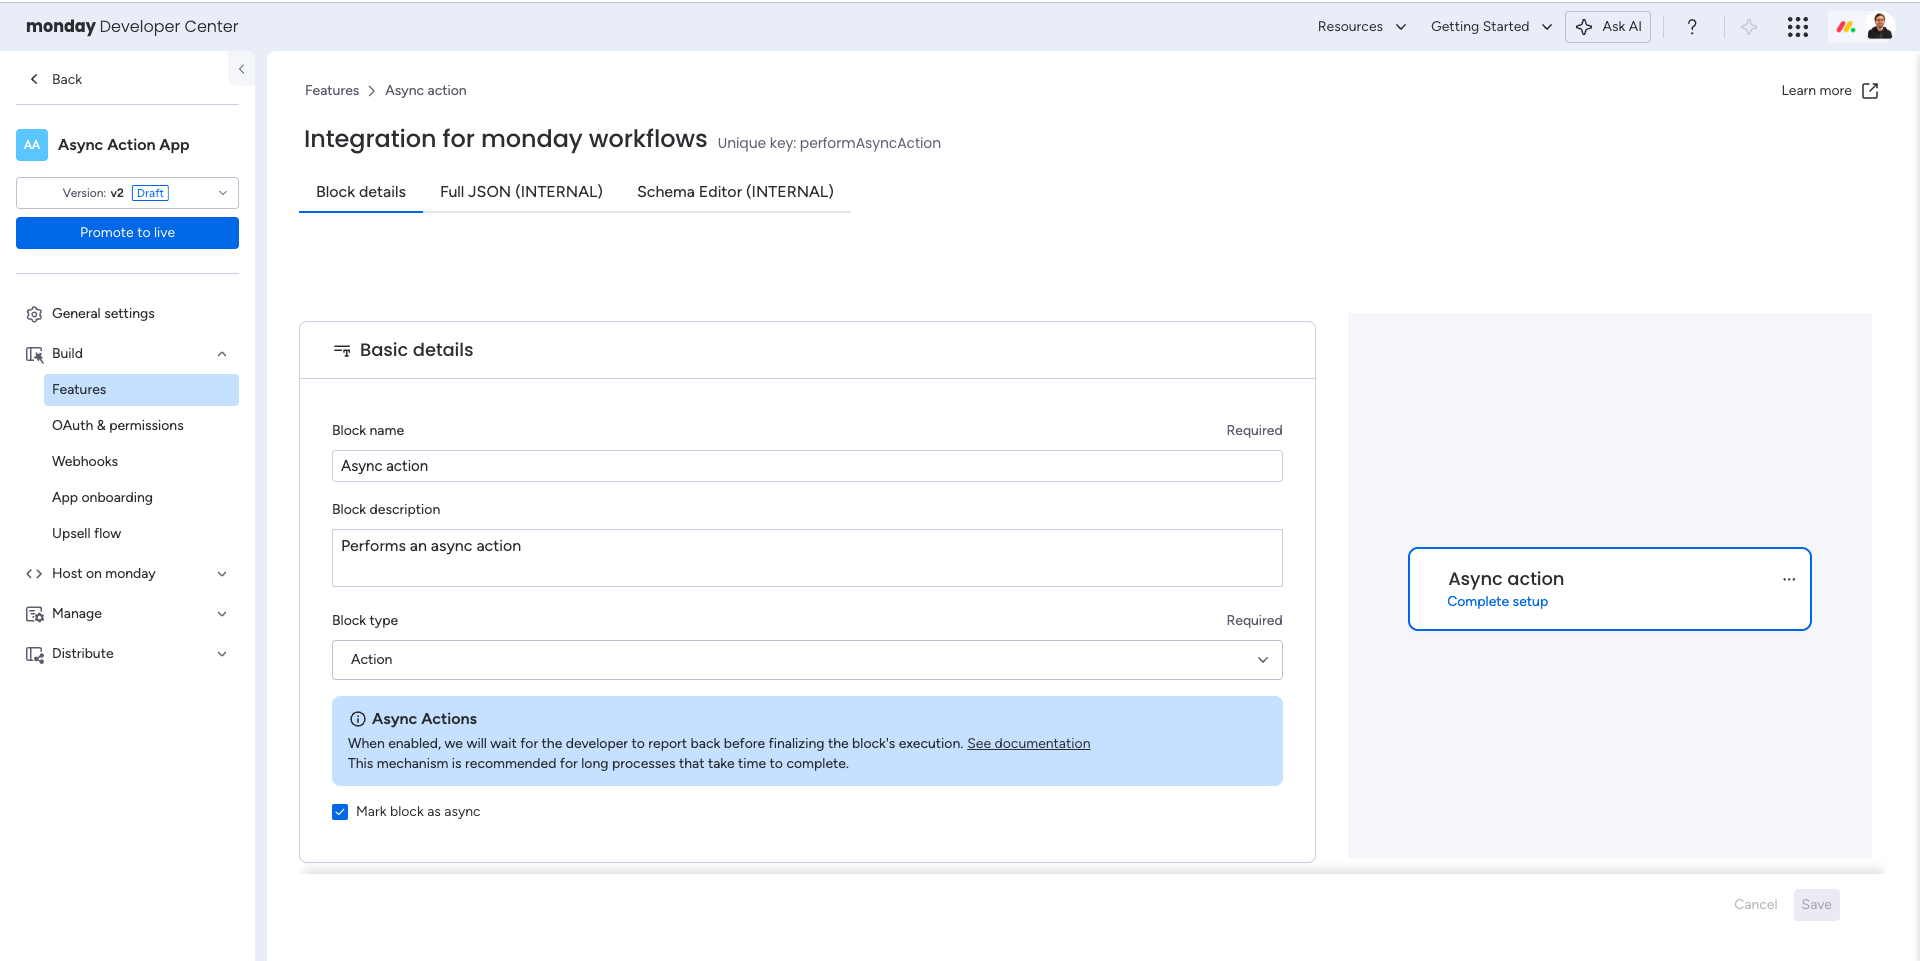Screen dimensions: 1920x961
Task: Switch to Schema Editor (INTERNAL) tab
Action: pos(735,192)
